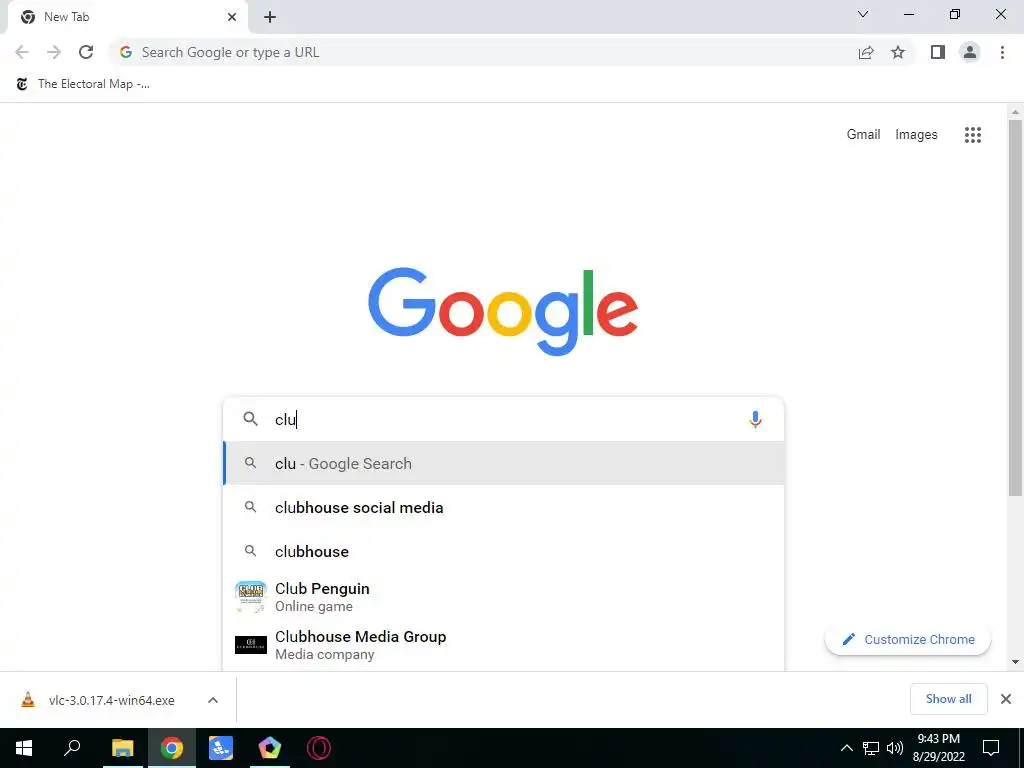
Task: Open The Electoral Map bookmark
Action: tap(84, 84)
